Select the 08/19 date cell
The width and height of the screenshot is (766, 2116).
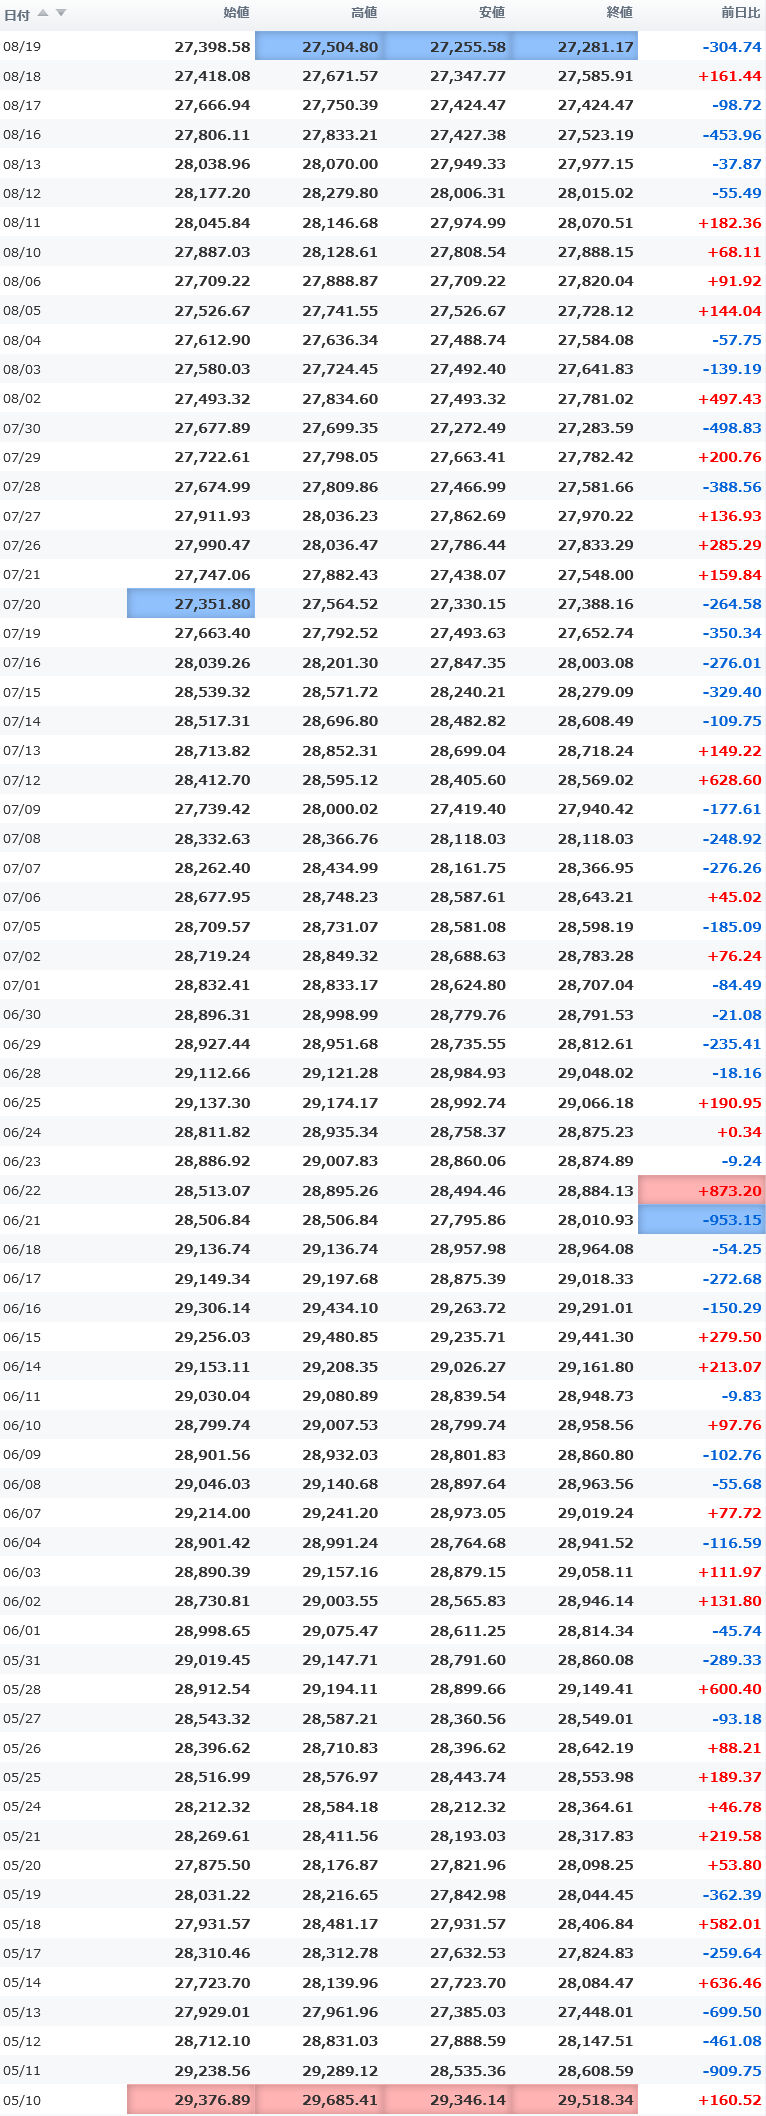tap(22, 46)
